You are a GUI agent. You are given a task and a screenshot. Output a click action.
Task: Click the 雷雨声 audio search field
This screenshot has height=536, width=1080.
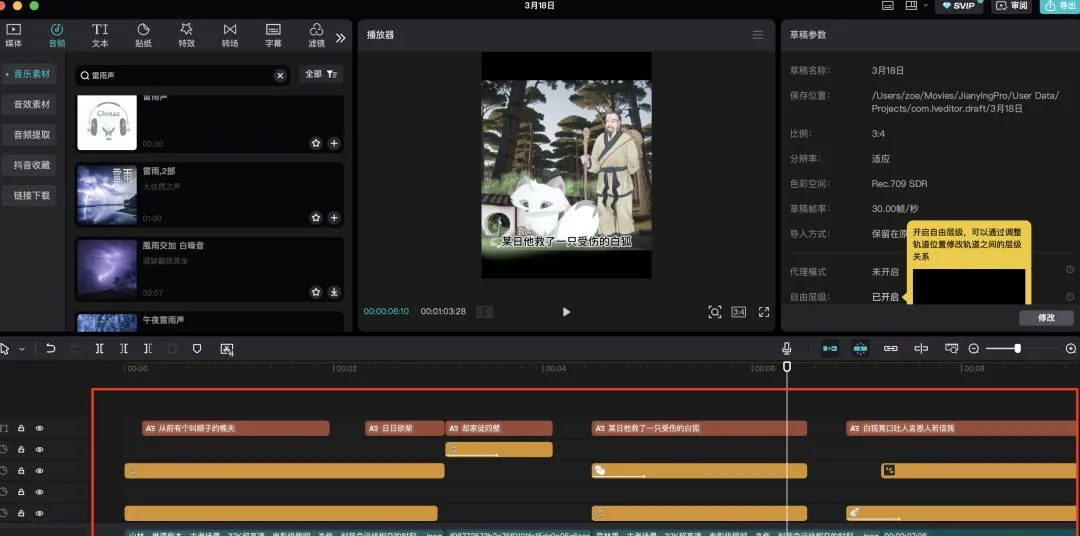(182, 75)
